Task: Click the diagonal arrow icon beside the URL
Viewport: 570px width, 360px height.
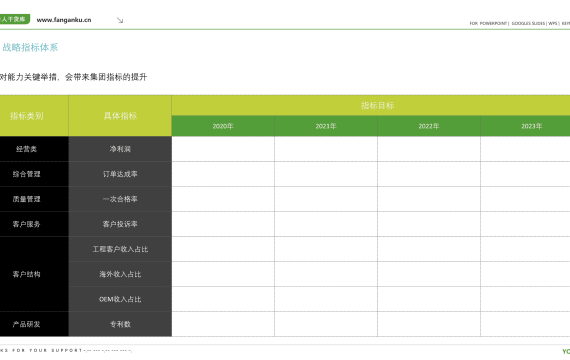Action: click(x=120, y=20)
